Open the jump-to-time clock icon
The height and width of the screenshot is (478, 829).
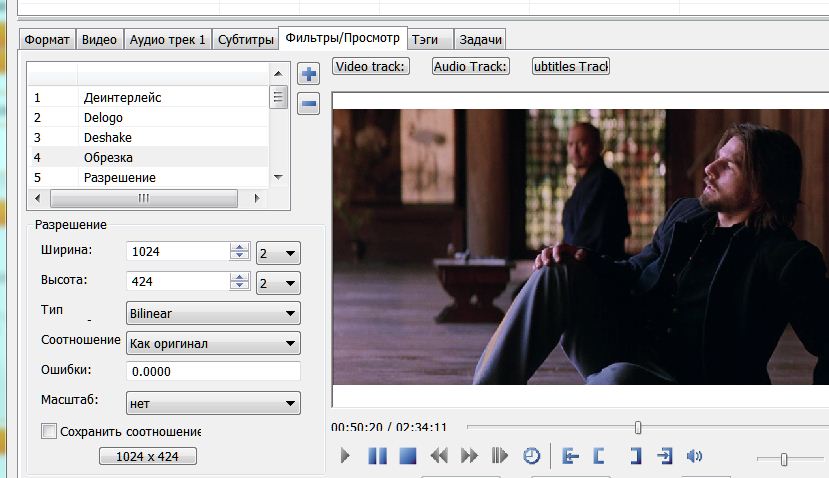(531, 455)
